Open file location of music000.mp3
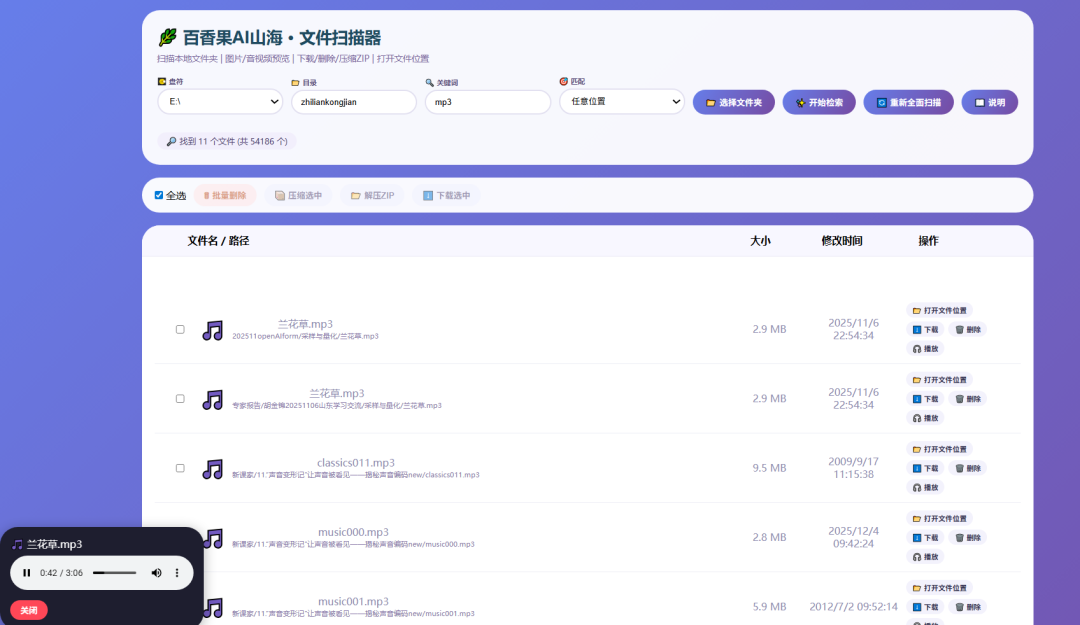1080x625 pixels. tap(939, 519)
